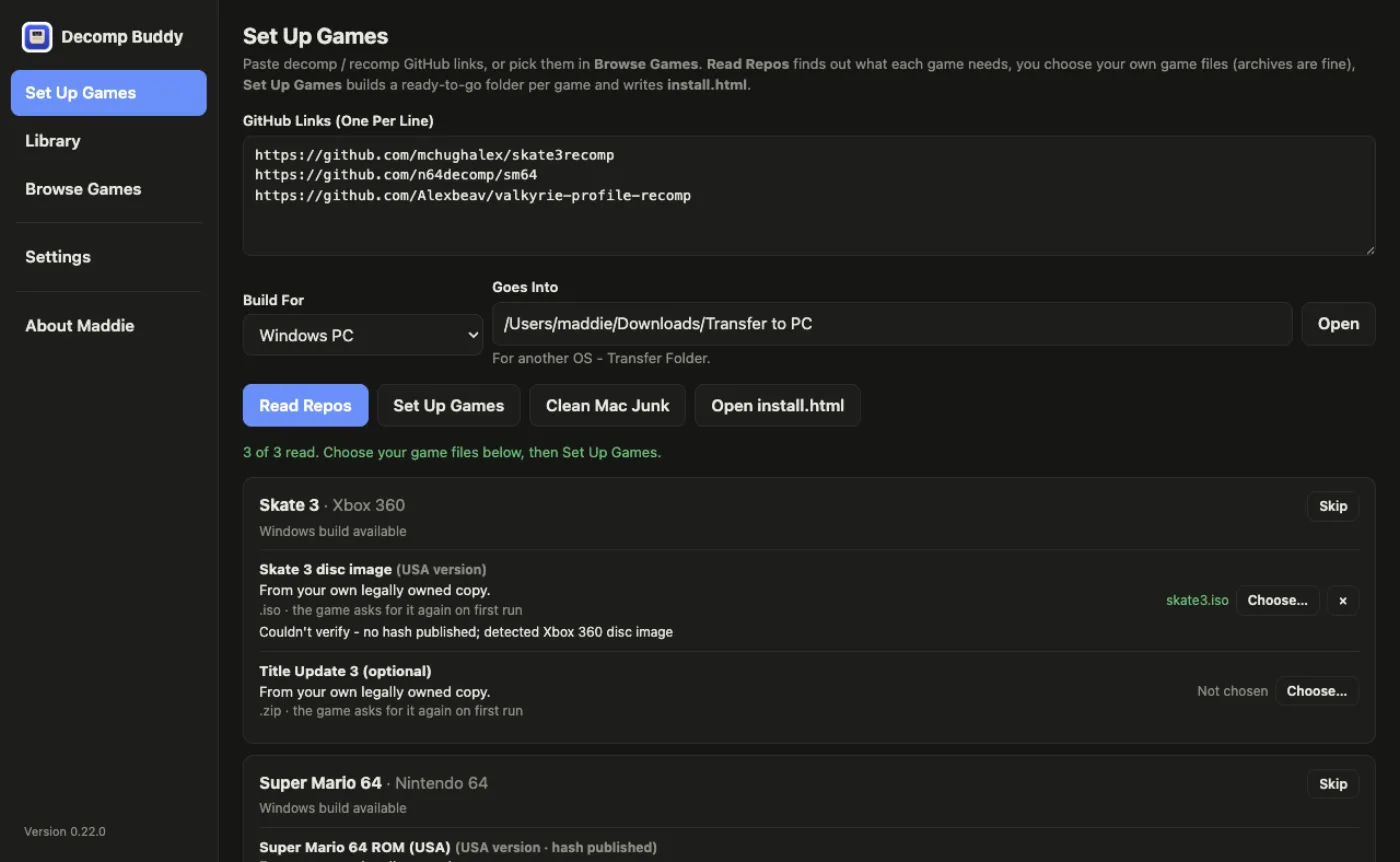Click the Goes Into folder path field
This screenshot has width=1400, height=862.
(x=892, y=324)
